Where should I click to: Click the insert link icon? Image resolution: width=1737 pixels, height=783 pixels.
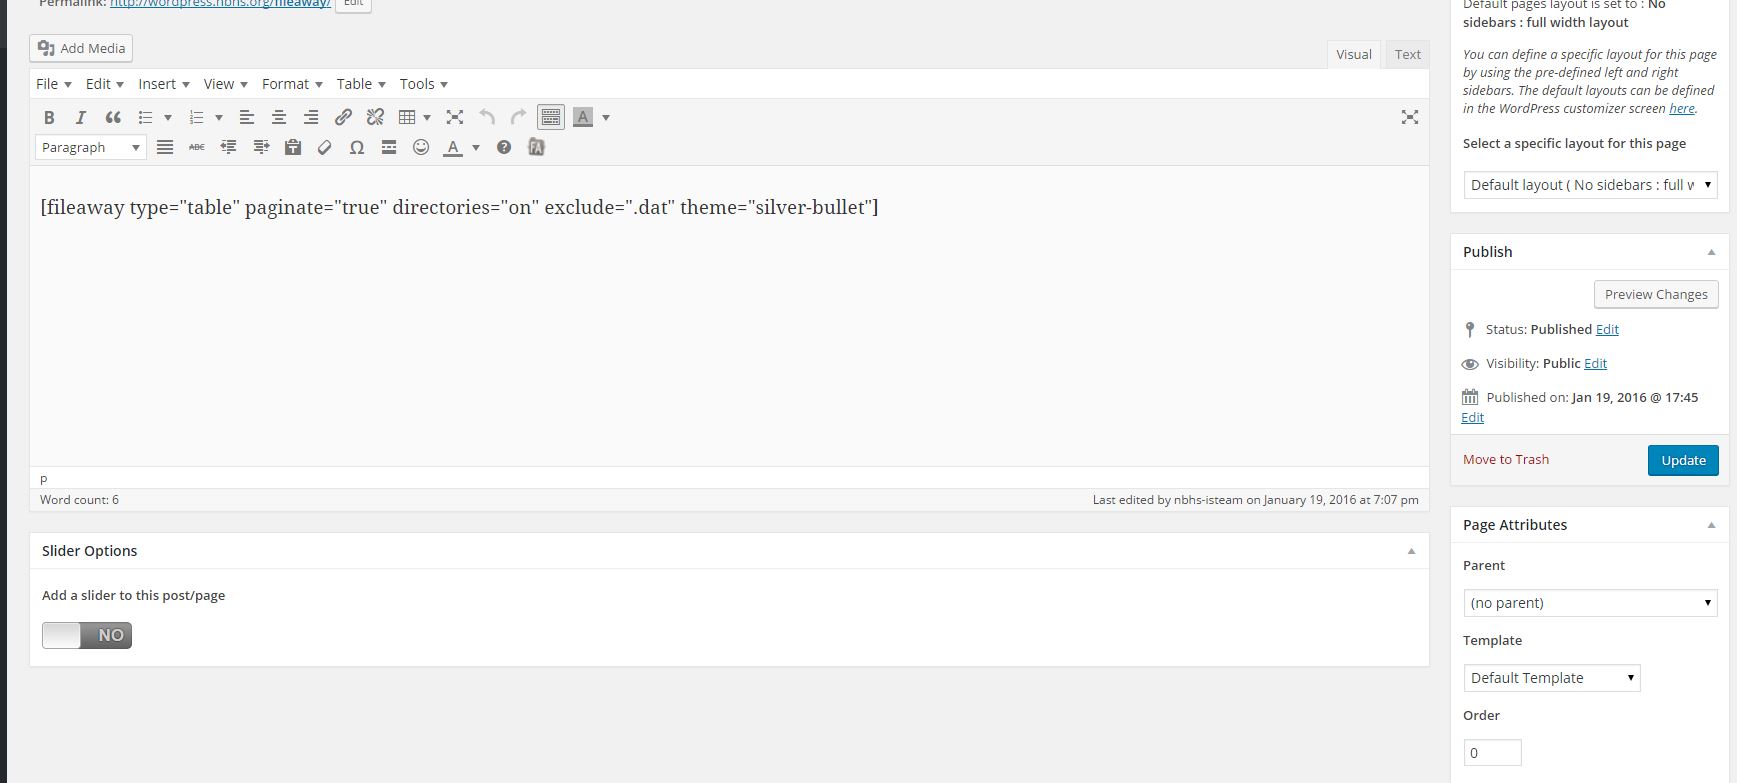[343, 117]
